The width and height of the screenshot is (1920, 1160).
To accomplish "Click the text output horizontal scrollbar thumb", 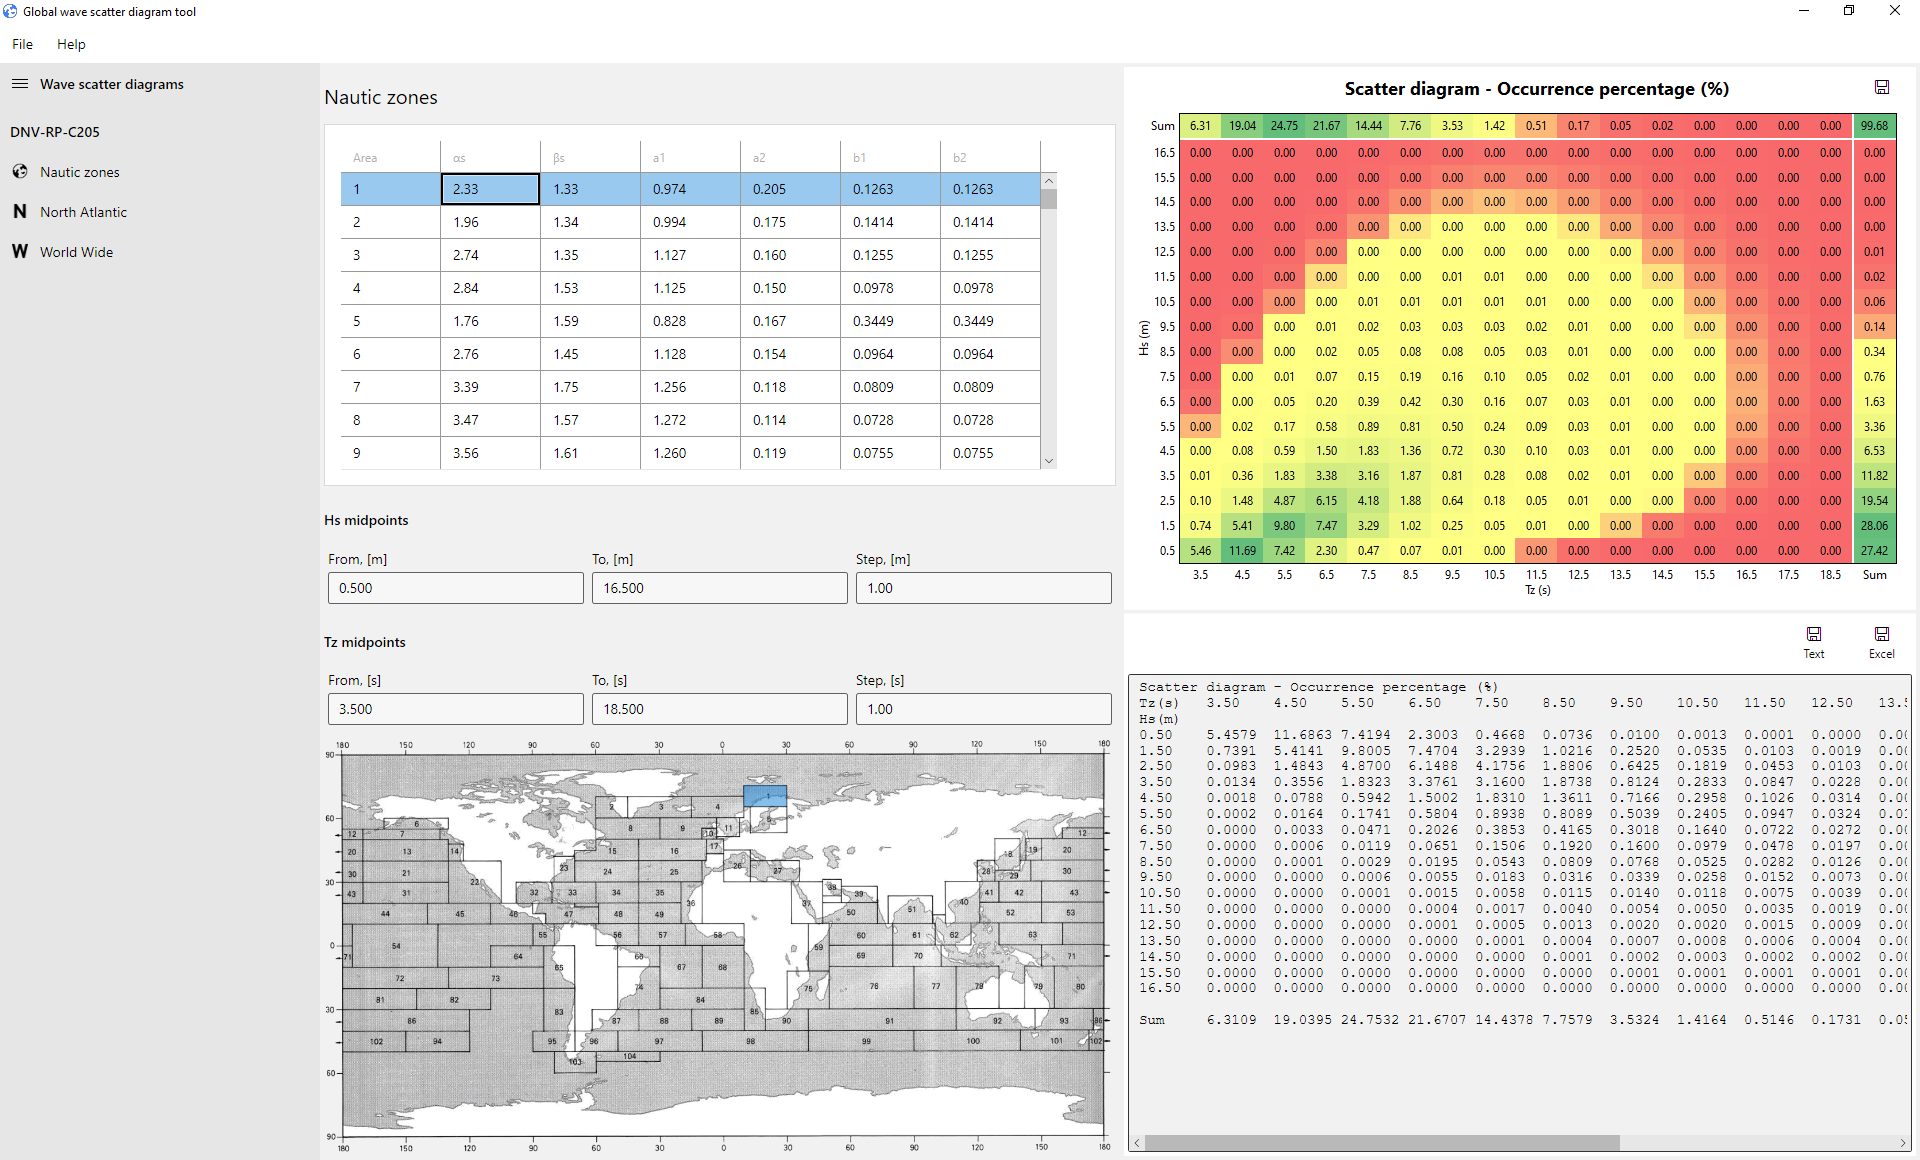I will (x=1381, y=1142).
